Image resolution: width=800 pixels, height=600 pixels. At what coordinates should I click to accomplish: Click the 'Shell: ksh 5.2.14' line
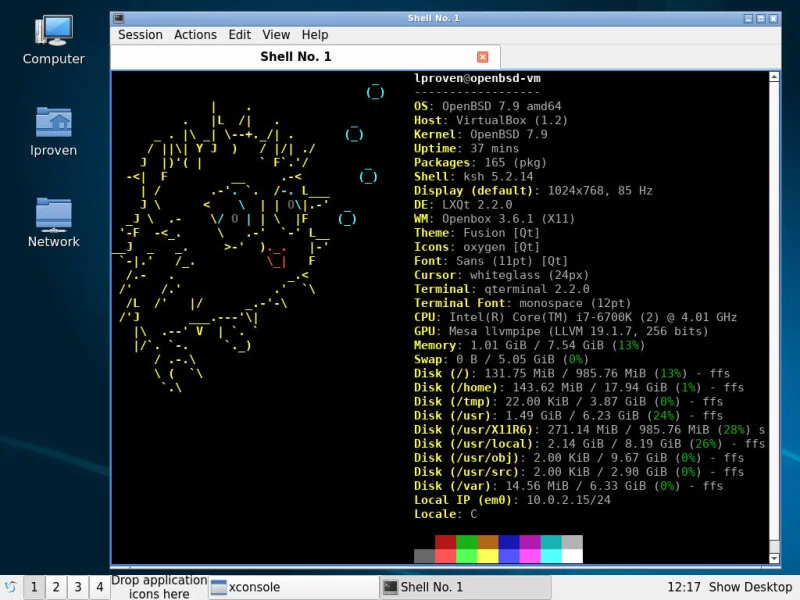(473, 177)
